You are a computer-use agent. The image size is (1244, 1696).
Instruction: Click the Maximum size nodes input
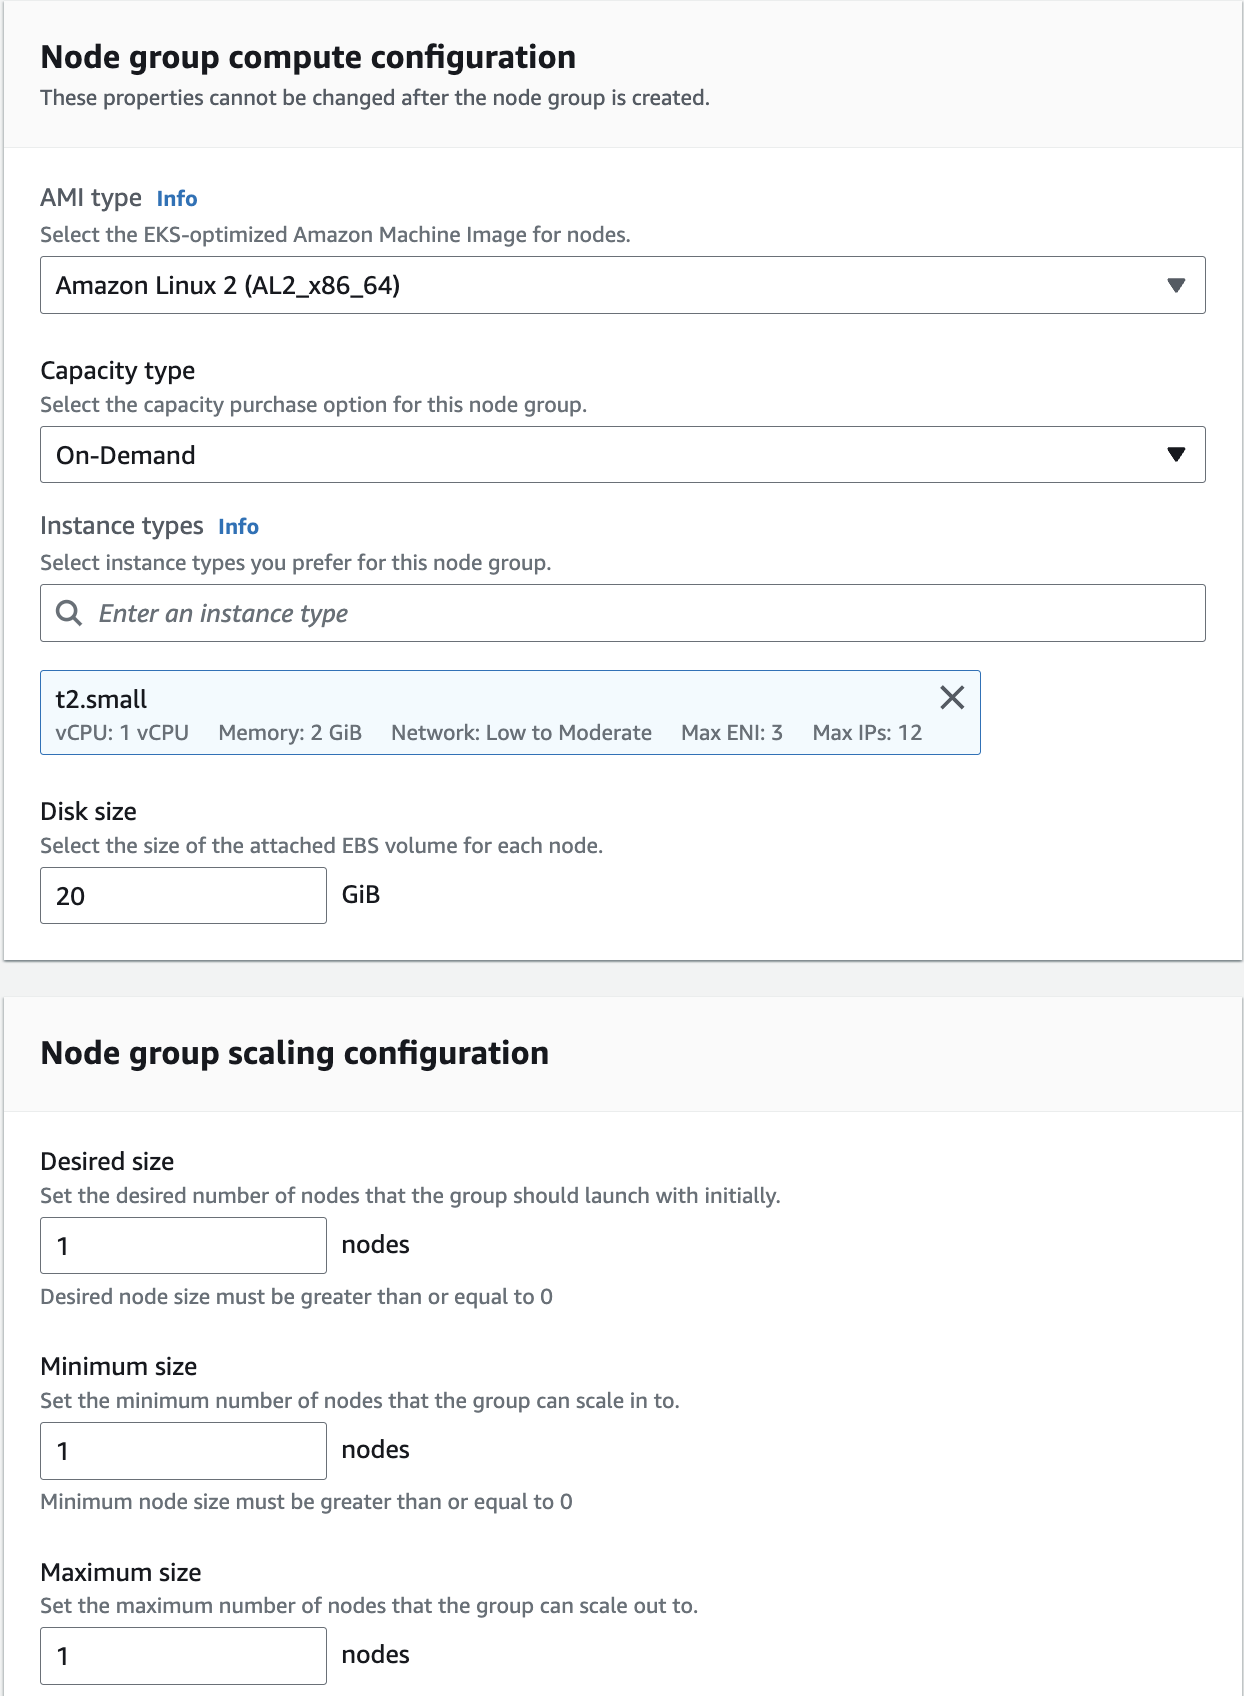pos(183,1655)
